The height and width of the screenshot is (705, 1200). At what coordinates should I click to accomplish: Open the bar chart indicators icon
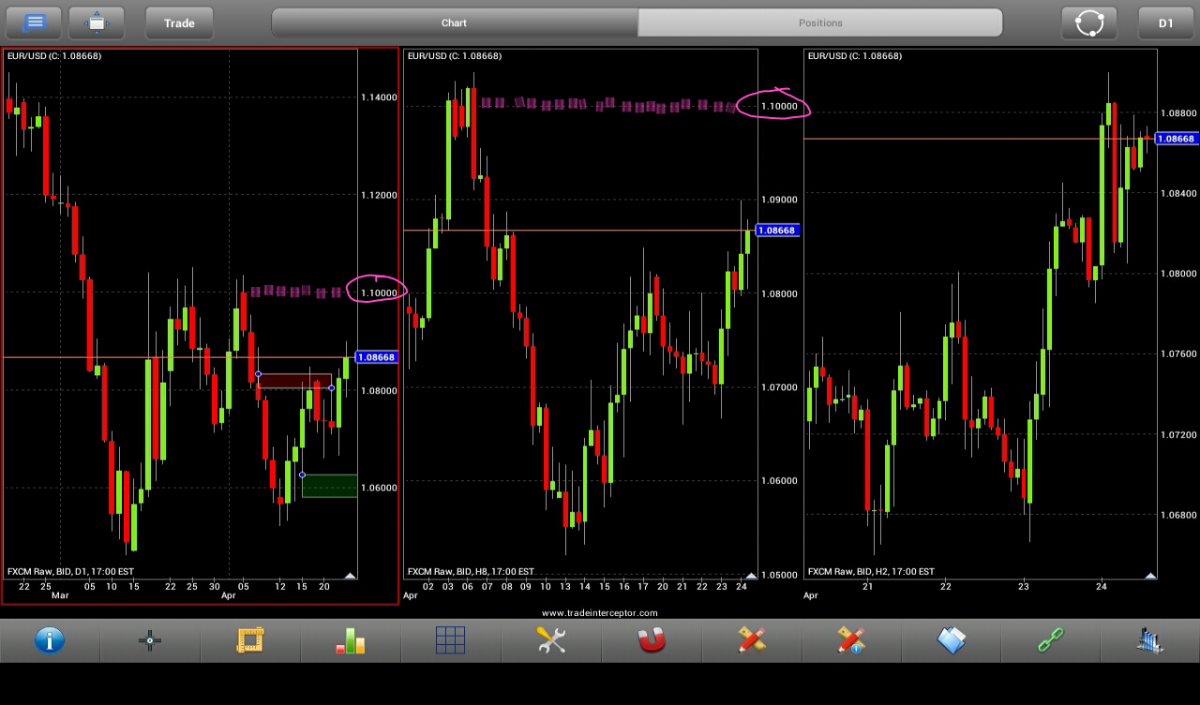pyautogui.click(x=350, y=640)
